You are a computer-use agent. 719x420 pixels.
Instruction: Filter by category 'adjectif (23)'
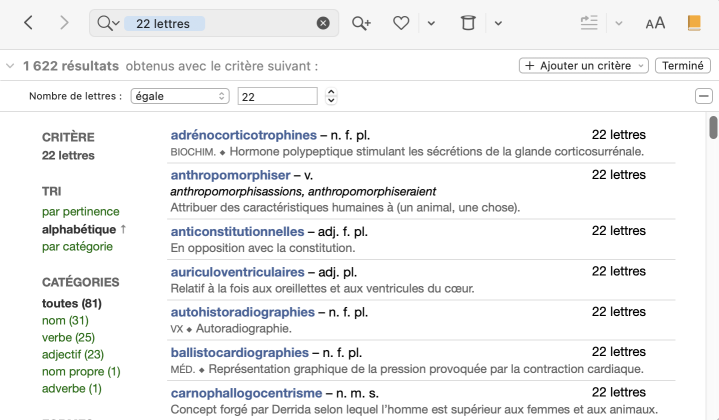(x=73, y=354)
